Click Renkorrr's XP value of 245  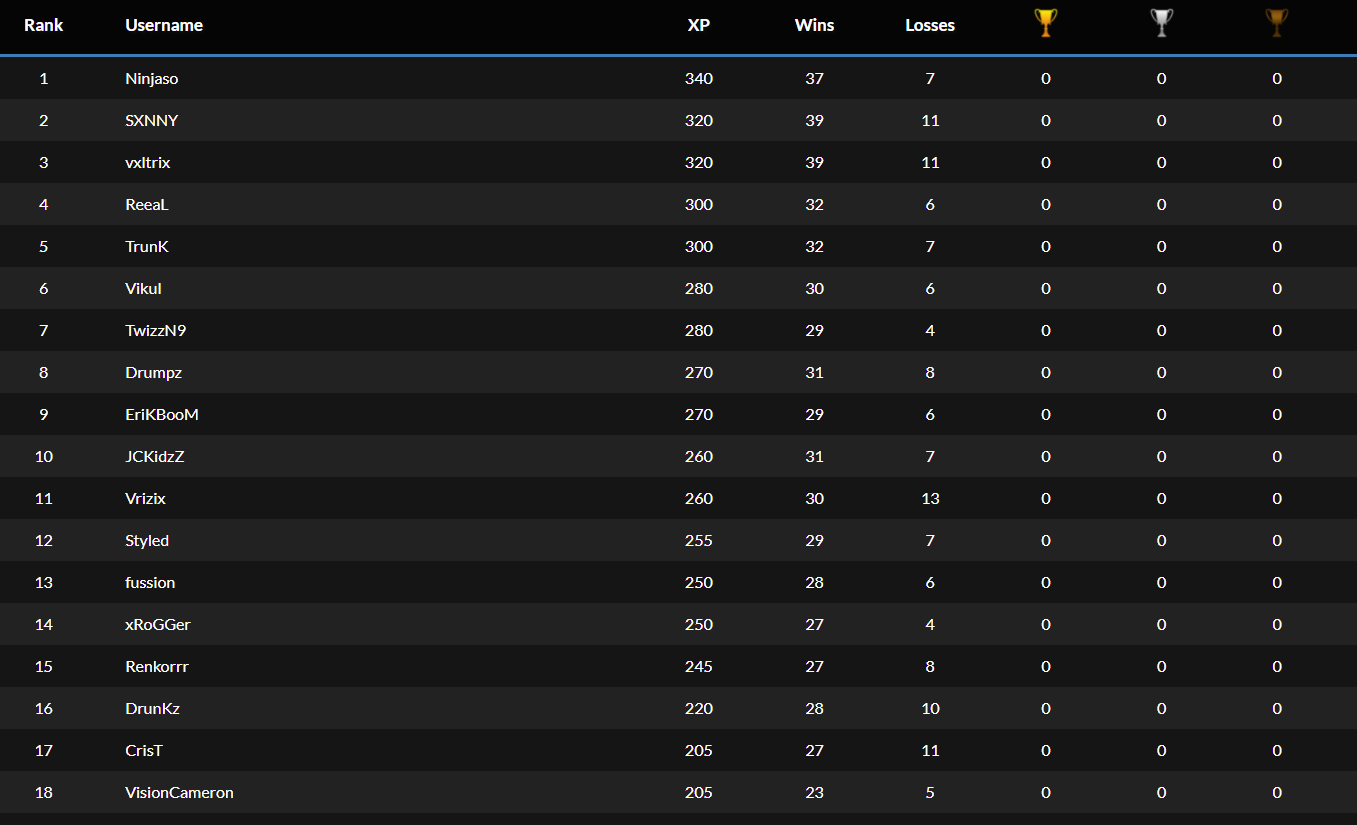[x=699, y=666]
